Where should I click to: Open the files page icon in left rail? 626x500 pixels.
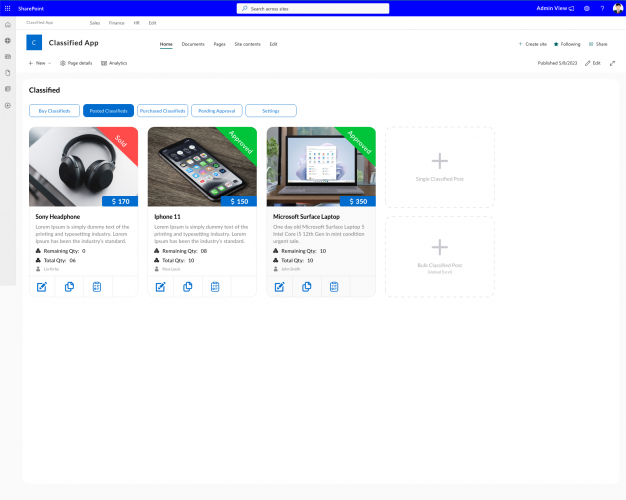[x=8, y=73]
